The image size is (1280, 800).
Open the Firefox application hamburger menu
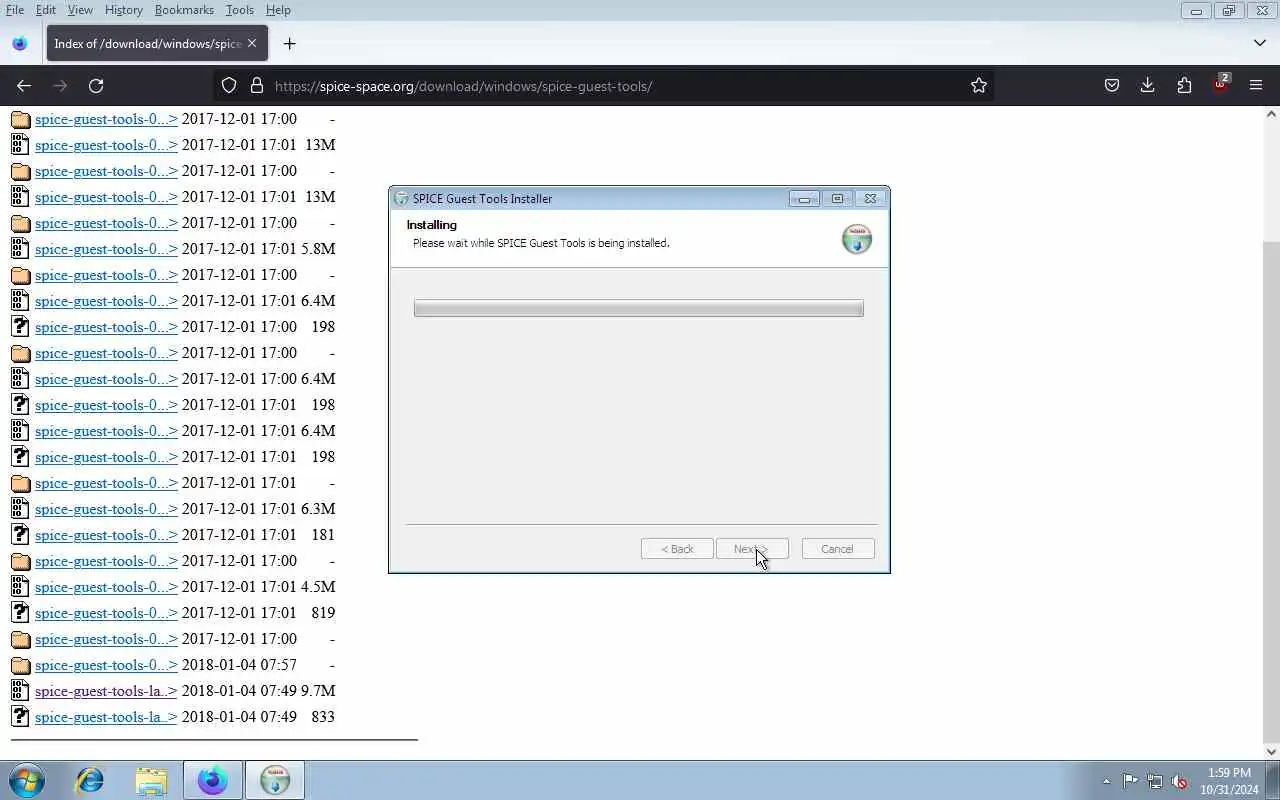click(x=1256, y=86)
